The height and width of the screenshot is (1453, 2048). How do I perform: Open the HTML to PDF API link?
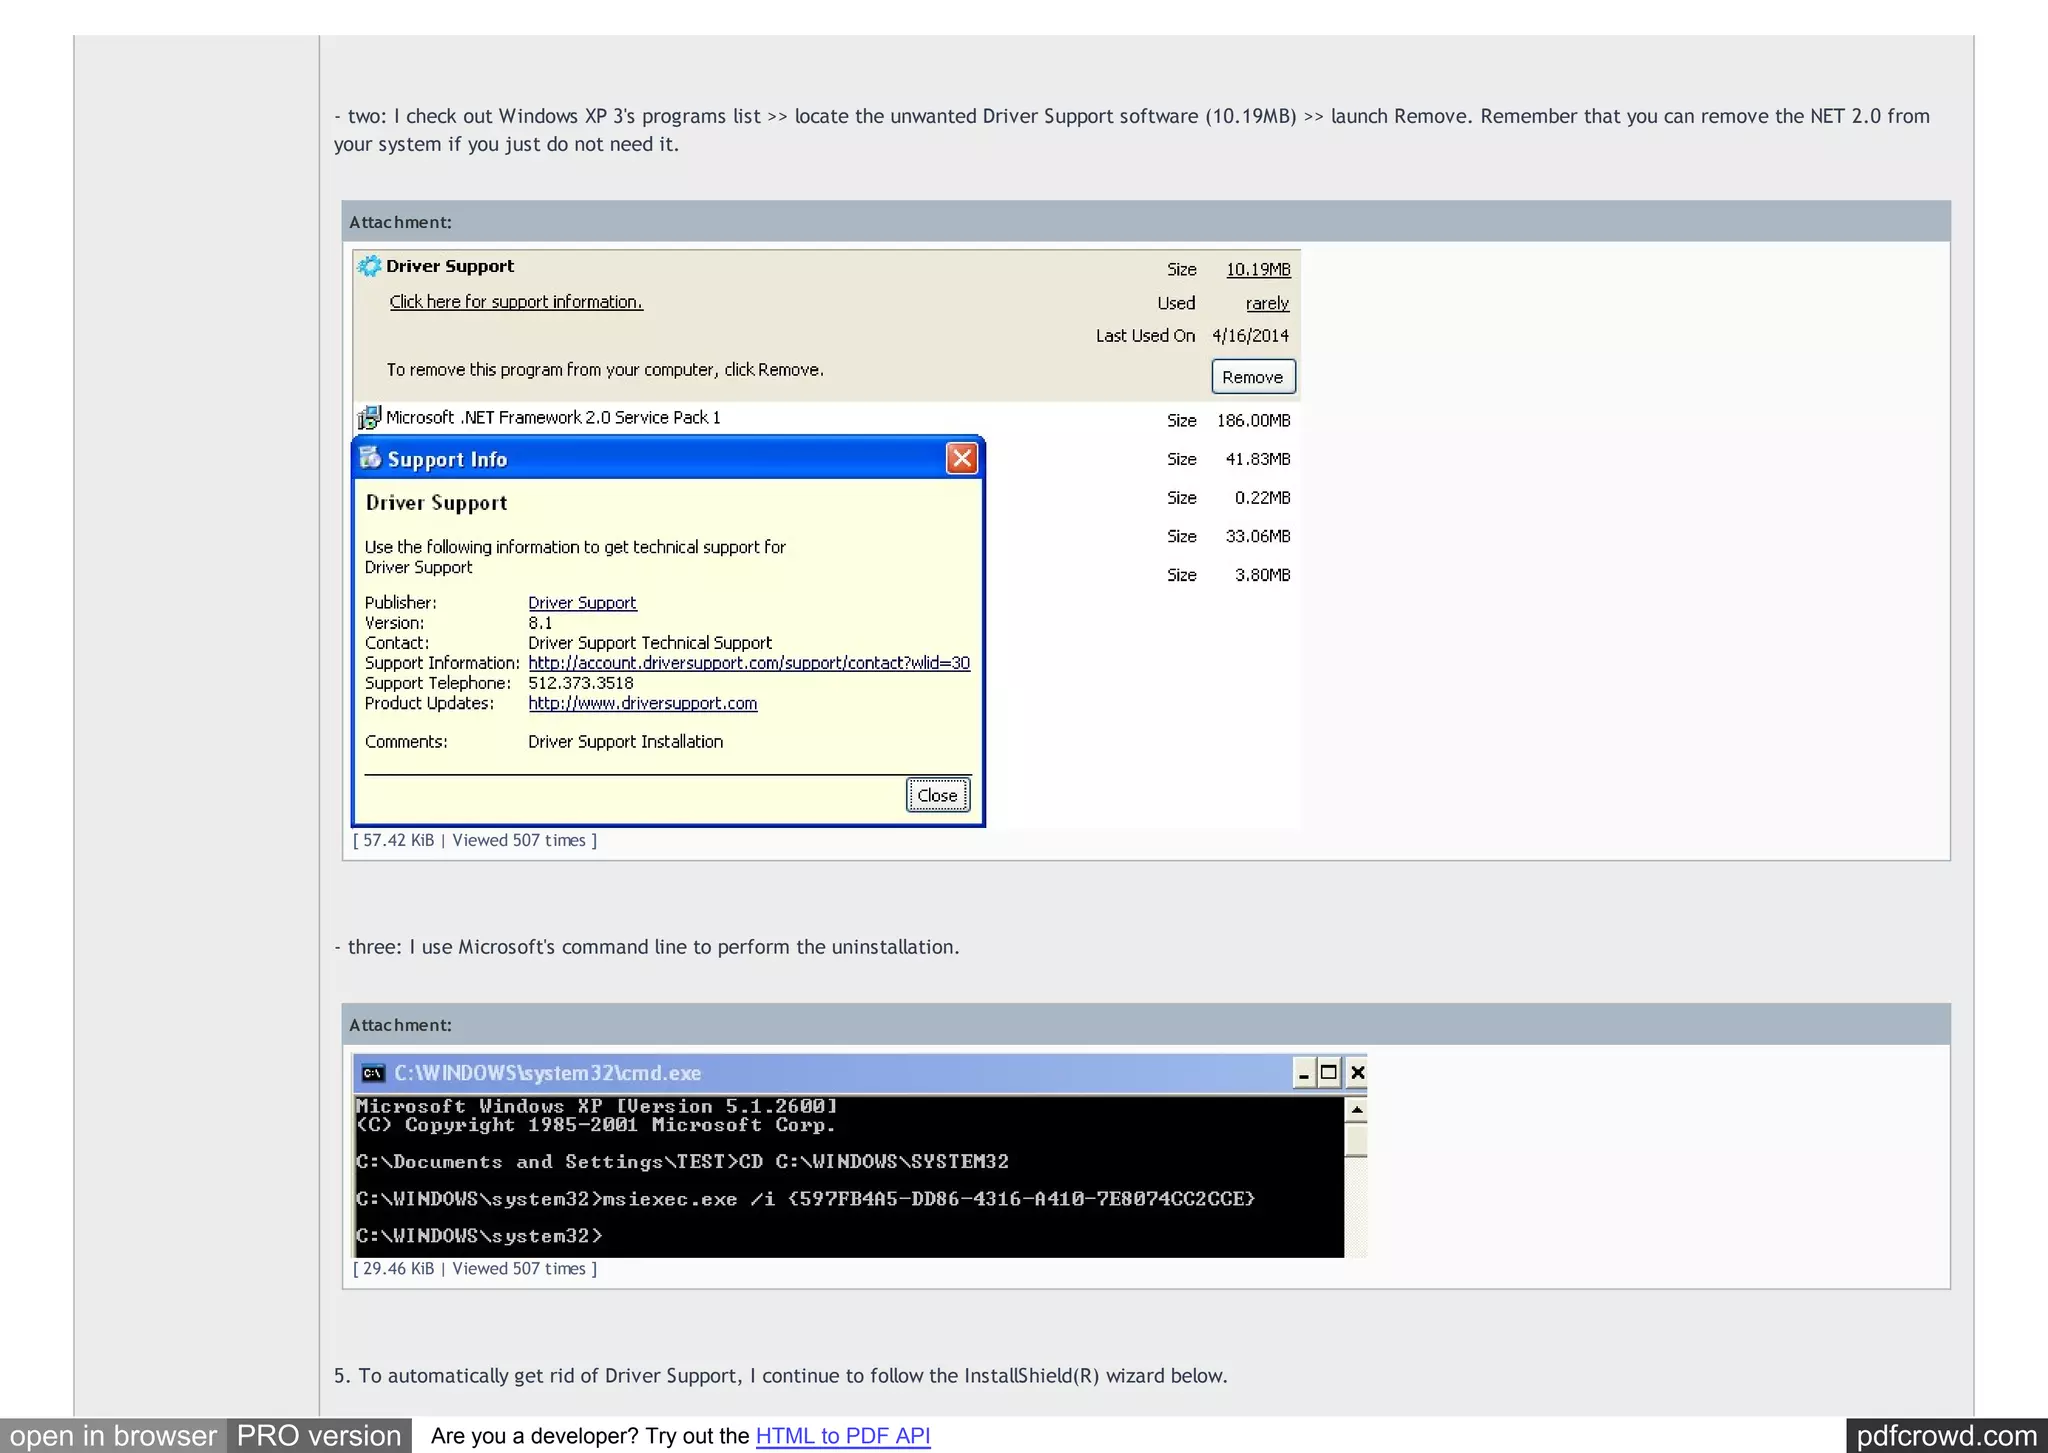click(x=843, y=1436)
